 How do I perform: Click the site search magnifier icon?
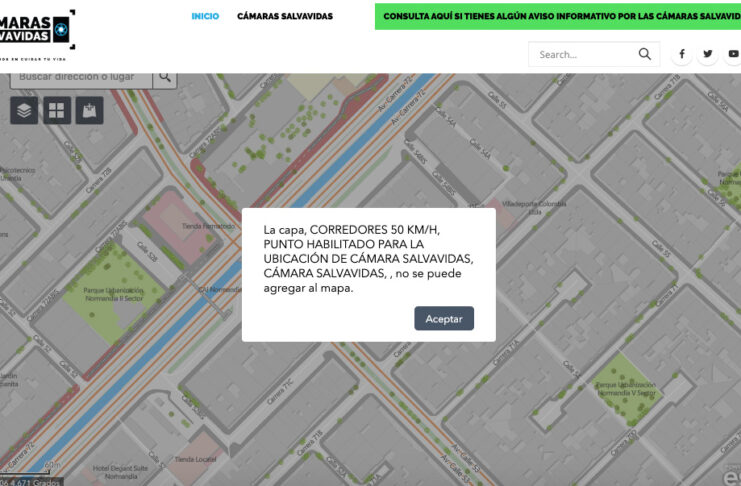click(646, 54)
